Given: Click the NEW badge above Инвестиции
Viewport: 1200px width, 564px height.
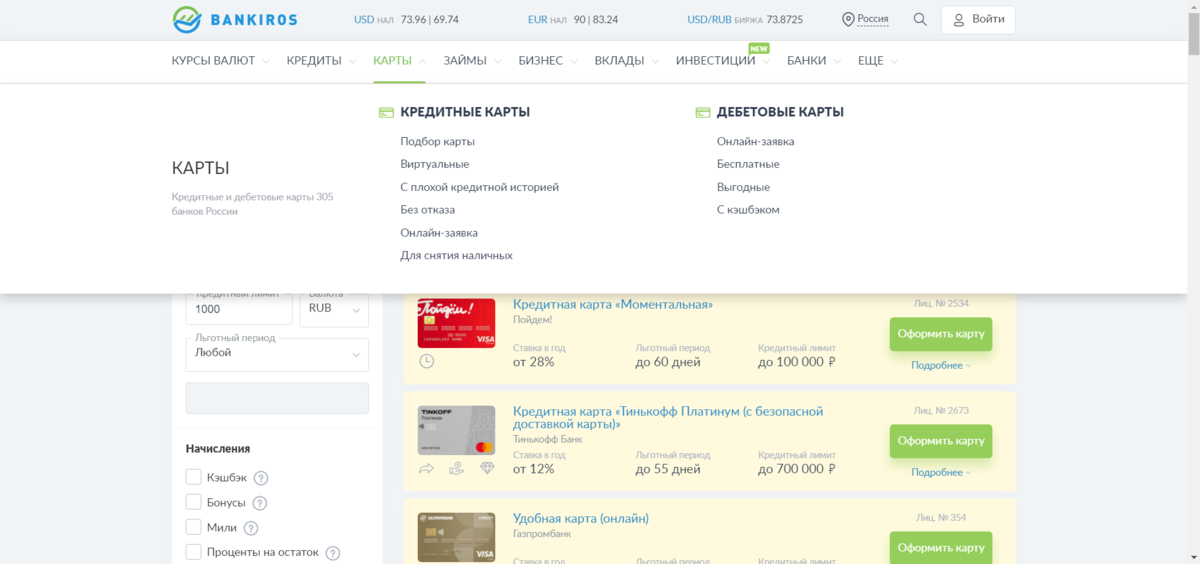Looking at the screenshot, I should [x=759, y=47].
